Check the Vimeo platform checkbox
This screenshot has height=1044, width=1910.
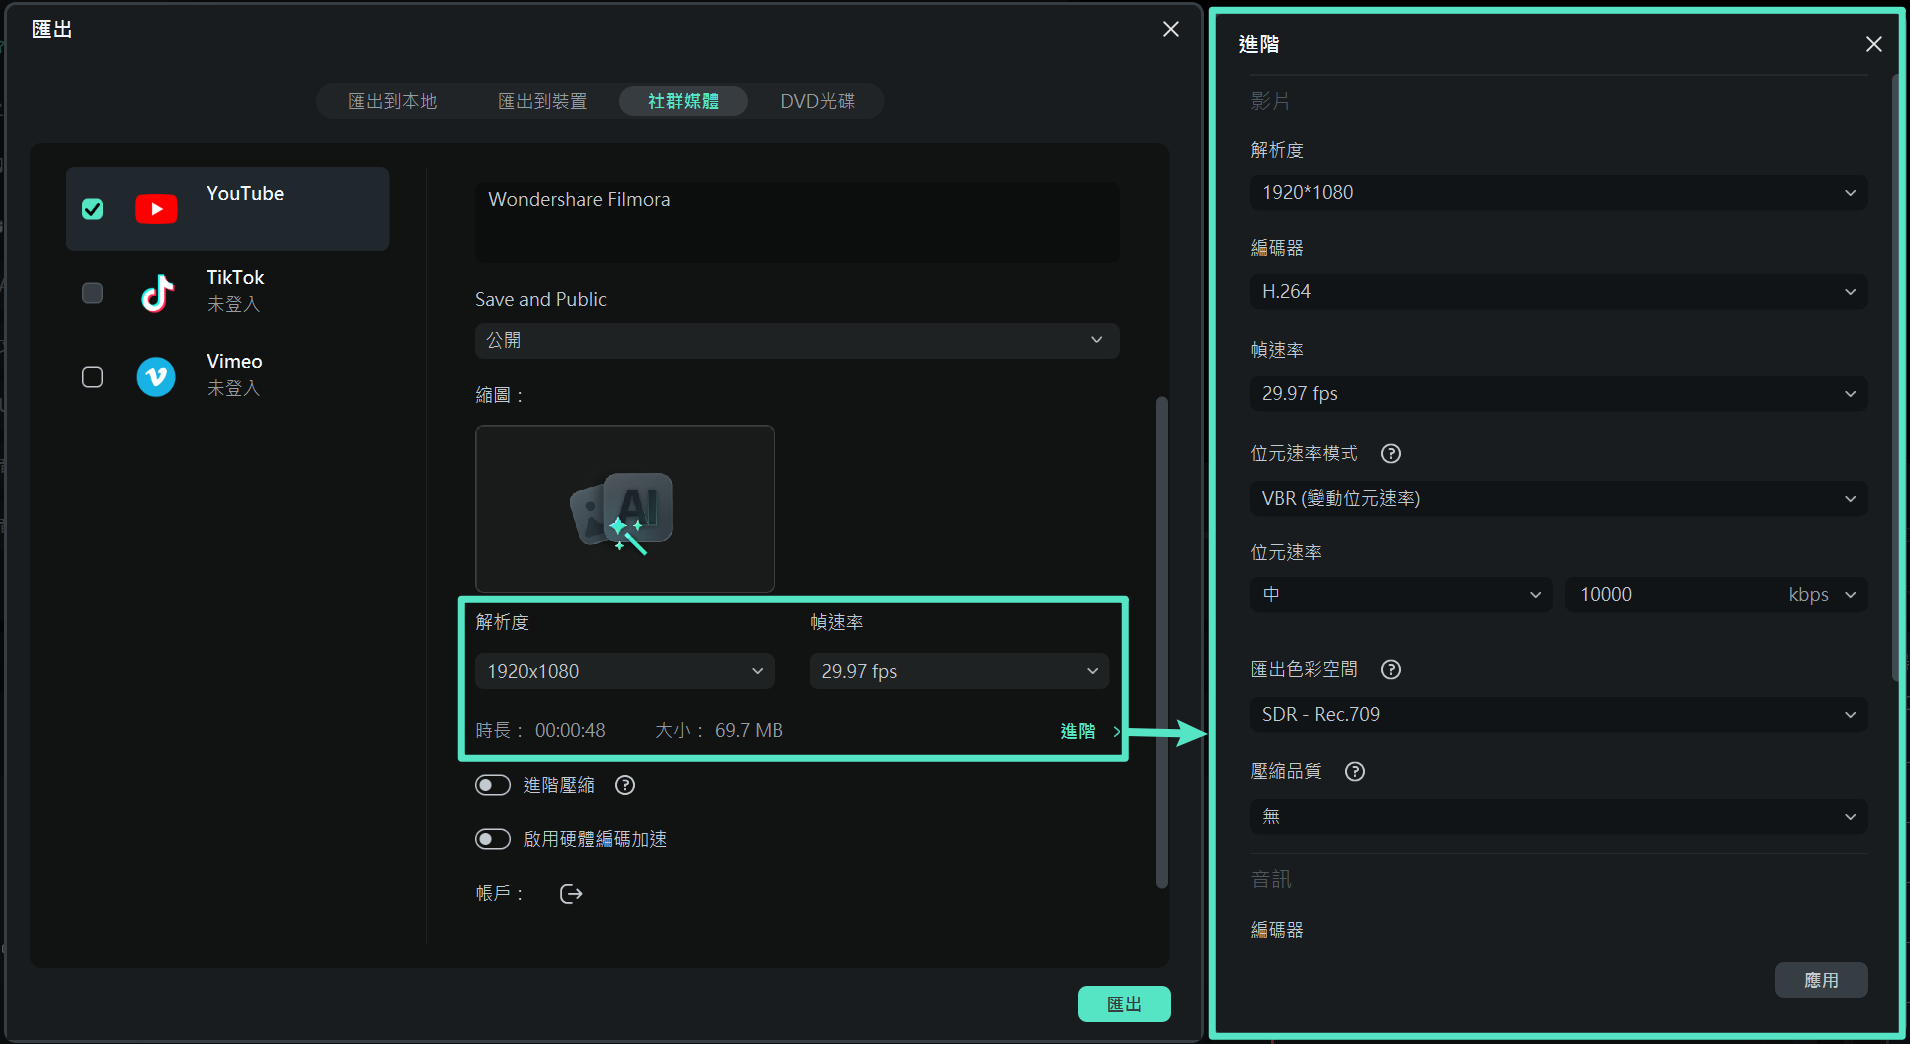(x=92, y=377)
